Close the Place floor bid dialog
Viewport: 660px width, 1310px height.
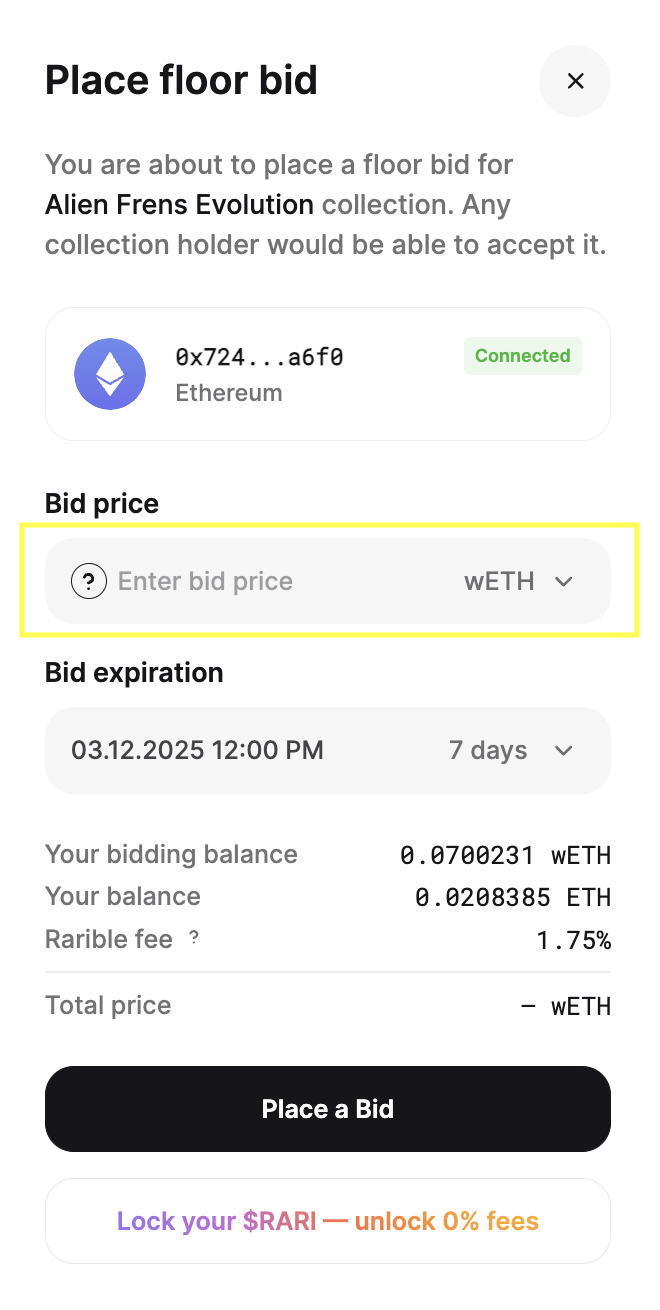[x=575, y=81]
